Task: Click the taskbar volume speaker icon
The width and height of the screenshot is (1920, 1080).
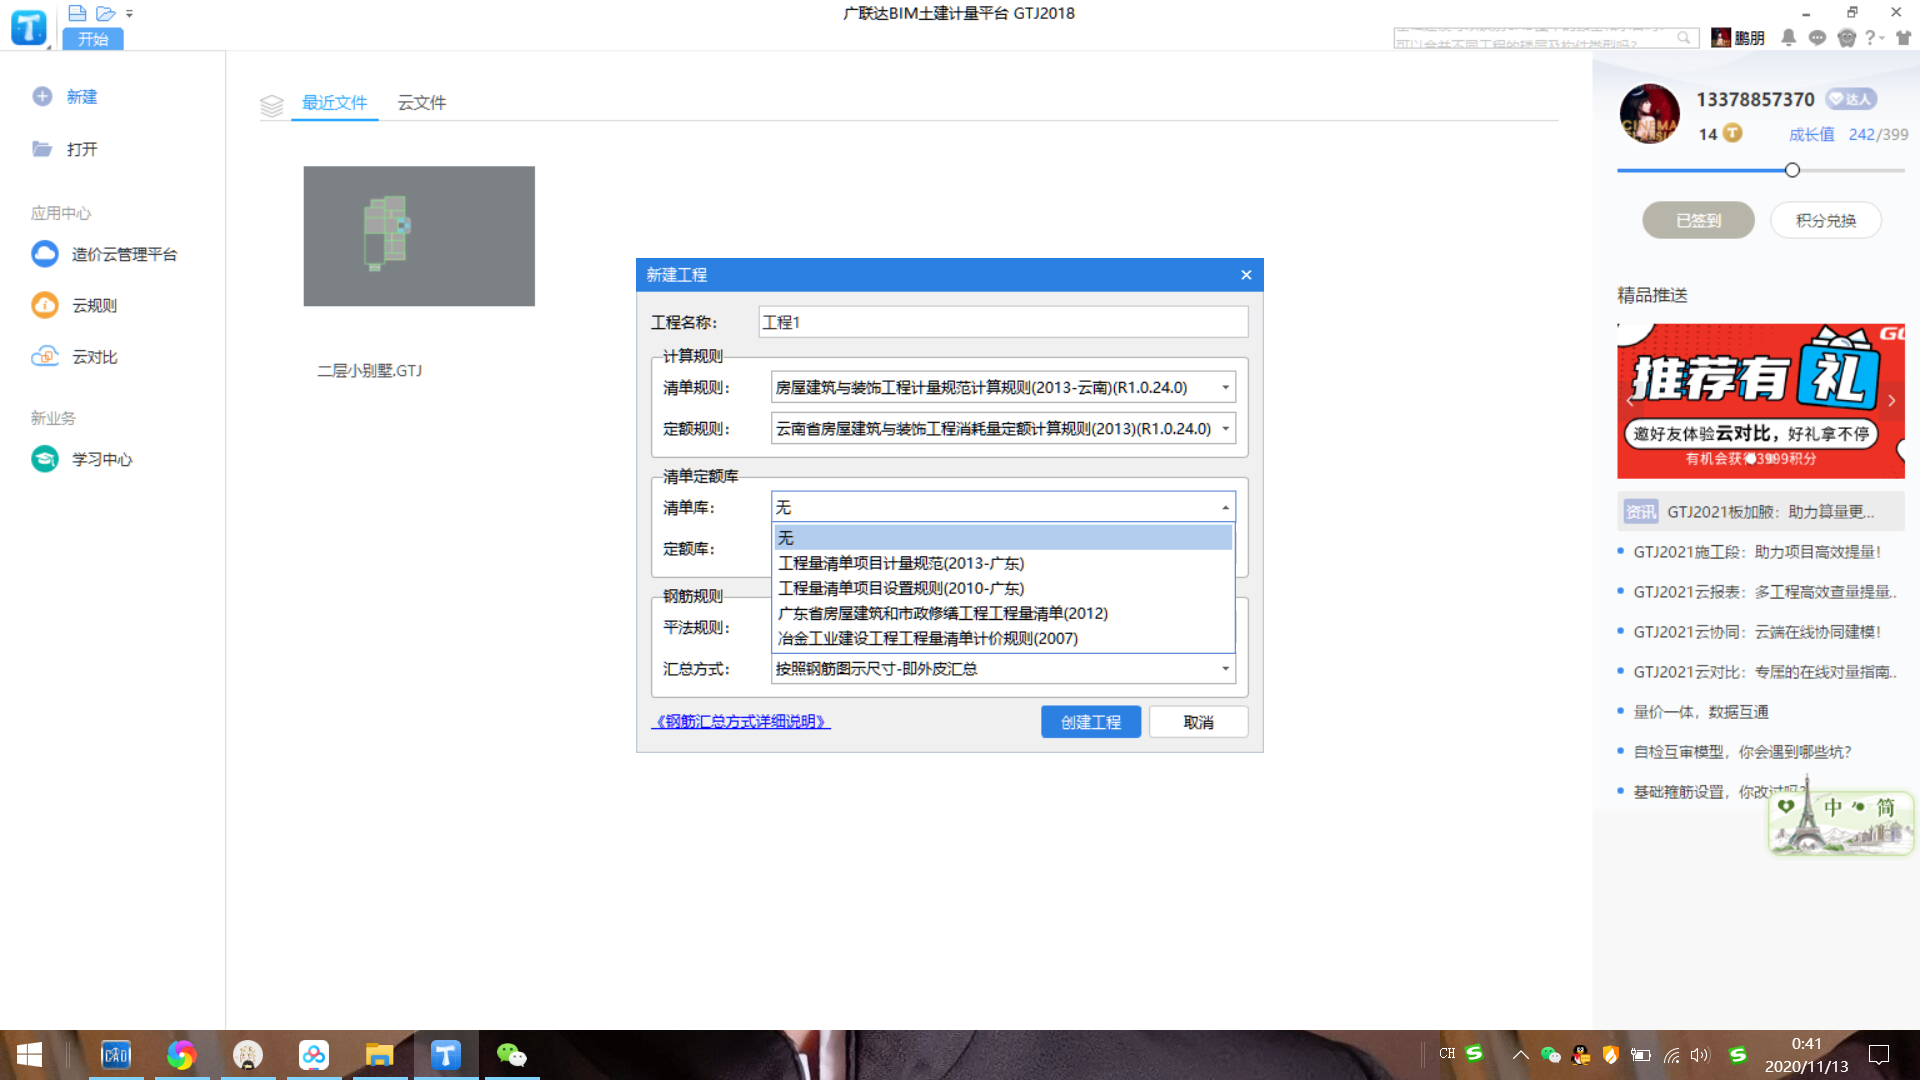Action: point(1699,1055)
